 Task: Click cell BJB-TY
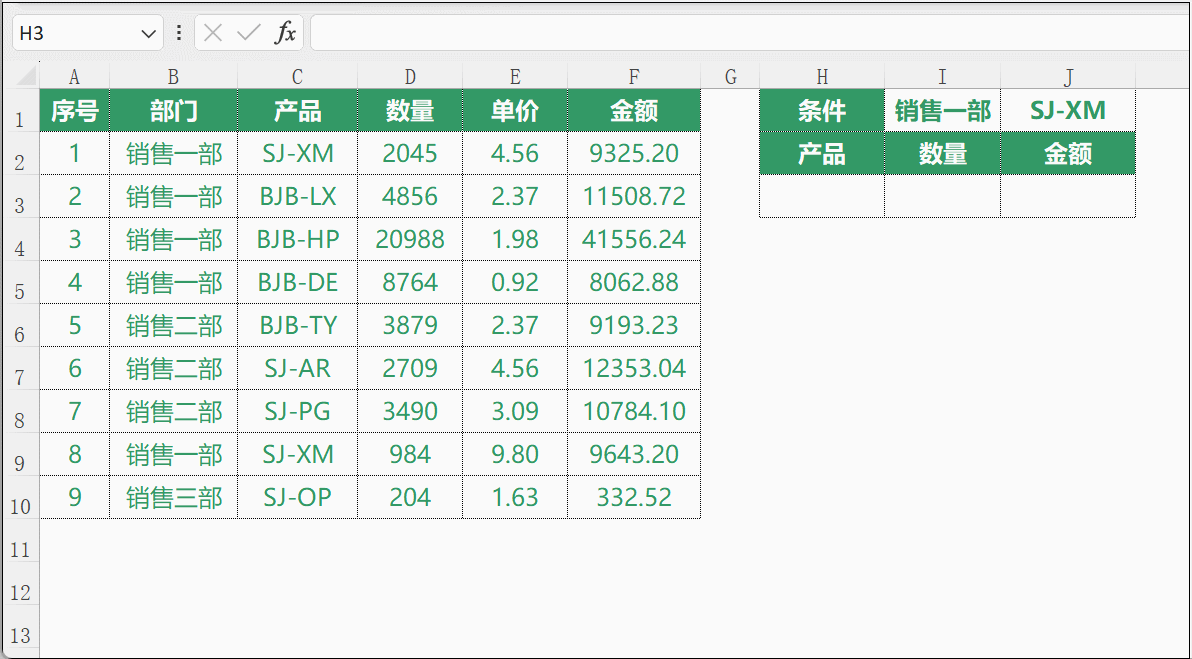(x=297, y=325)
